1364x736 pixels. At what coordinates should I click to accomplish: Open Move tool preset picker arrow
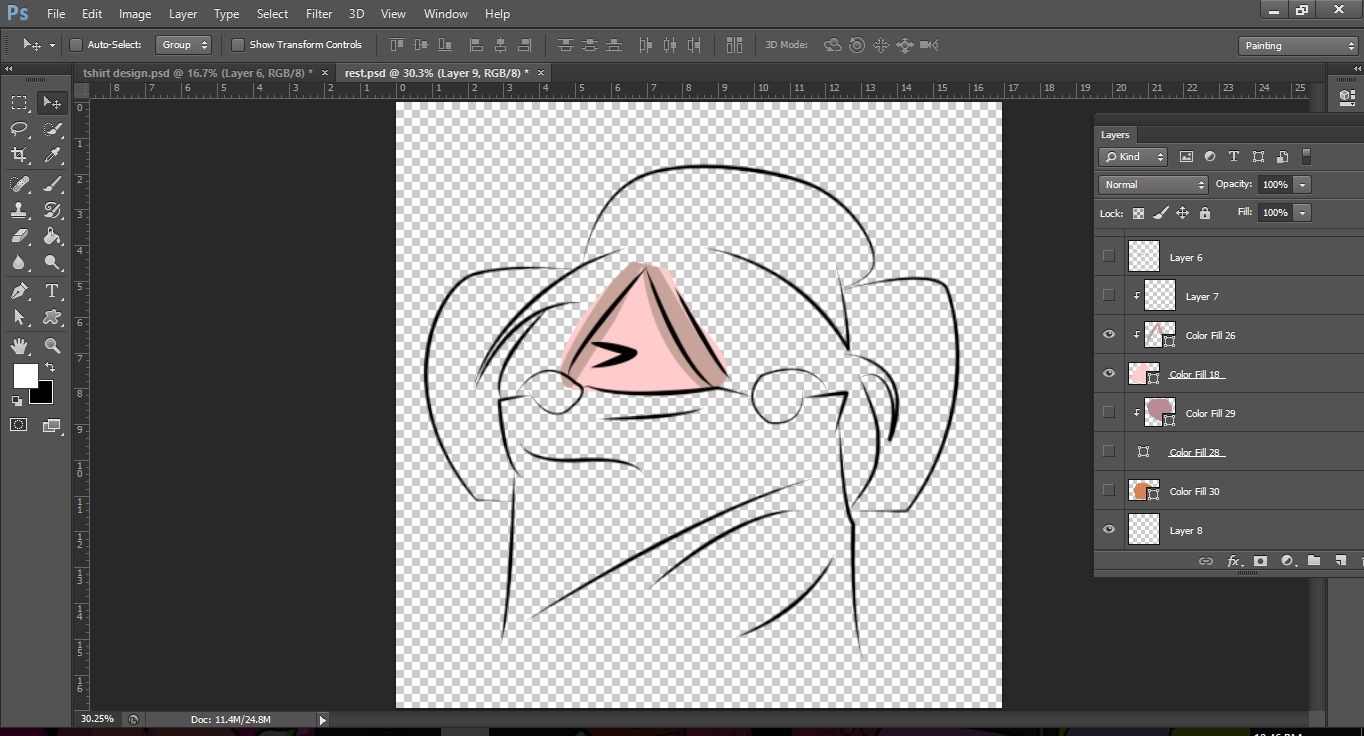click(52, 46)
